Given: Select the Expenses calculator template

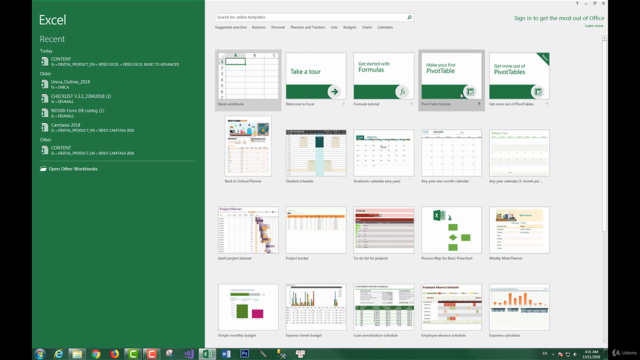Looking at the screenshot, I should click(x=519, y=307).
